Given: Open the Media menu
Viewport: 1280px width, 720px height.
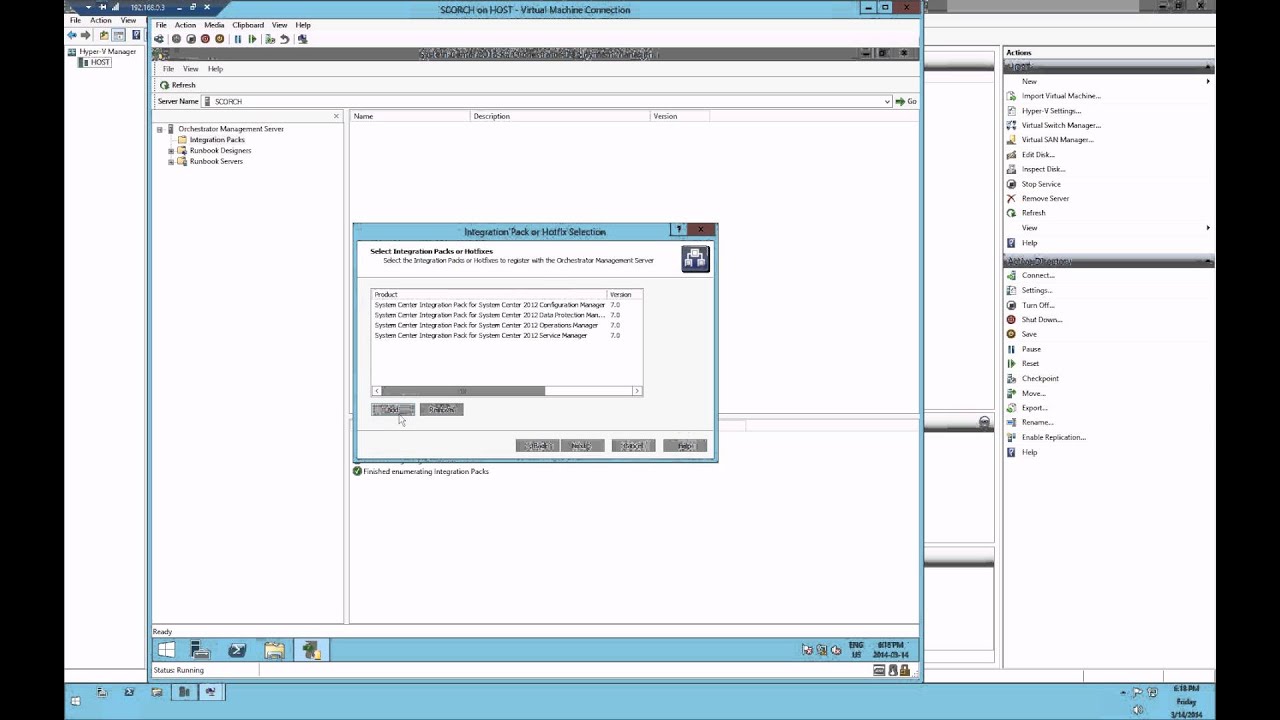Looking at the screenshot, I should [x=214, y=25].
